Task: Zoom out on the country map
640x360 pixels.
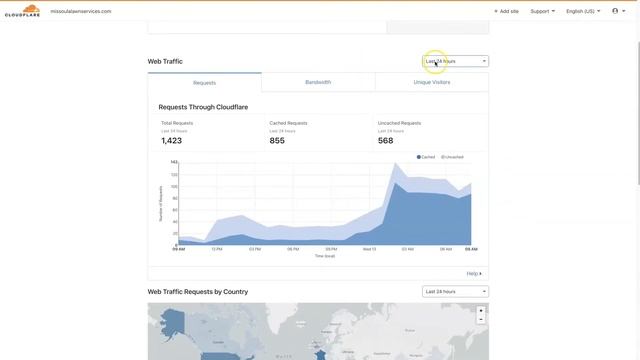Action: [481, 319]
